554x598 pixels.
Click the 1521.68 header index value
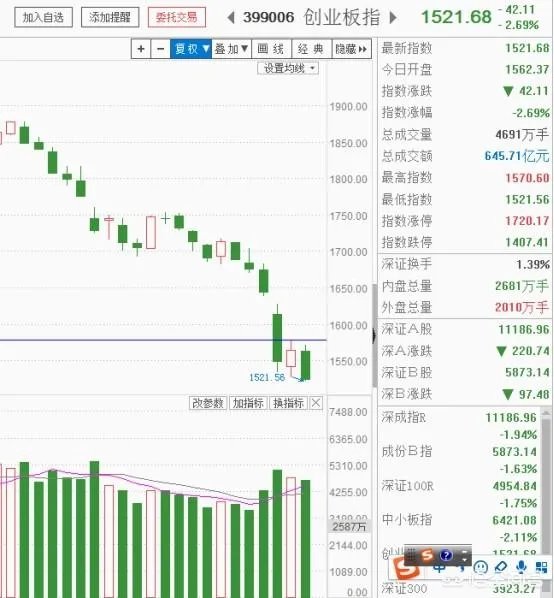[x=456, y=17]
